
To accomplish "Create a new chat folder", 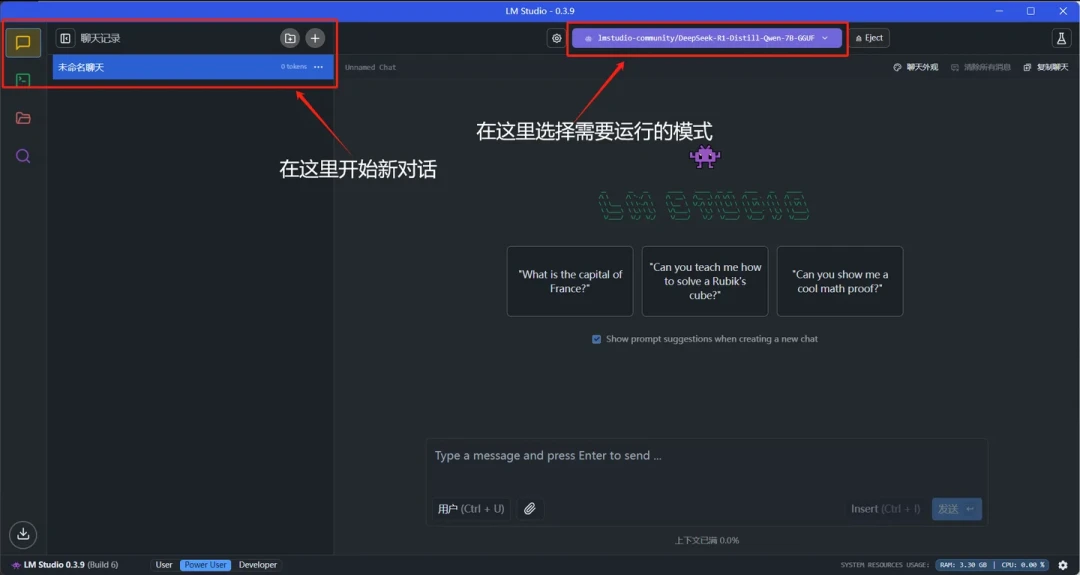I will [290, 39].
